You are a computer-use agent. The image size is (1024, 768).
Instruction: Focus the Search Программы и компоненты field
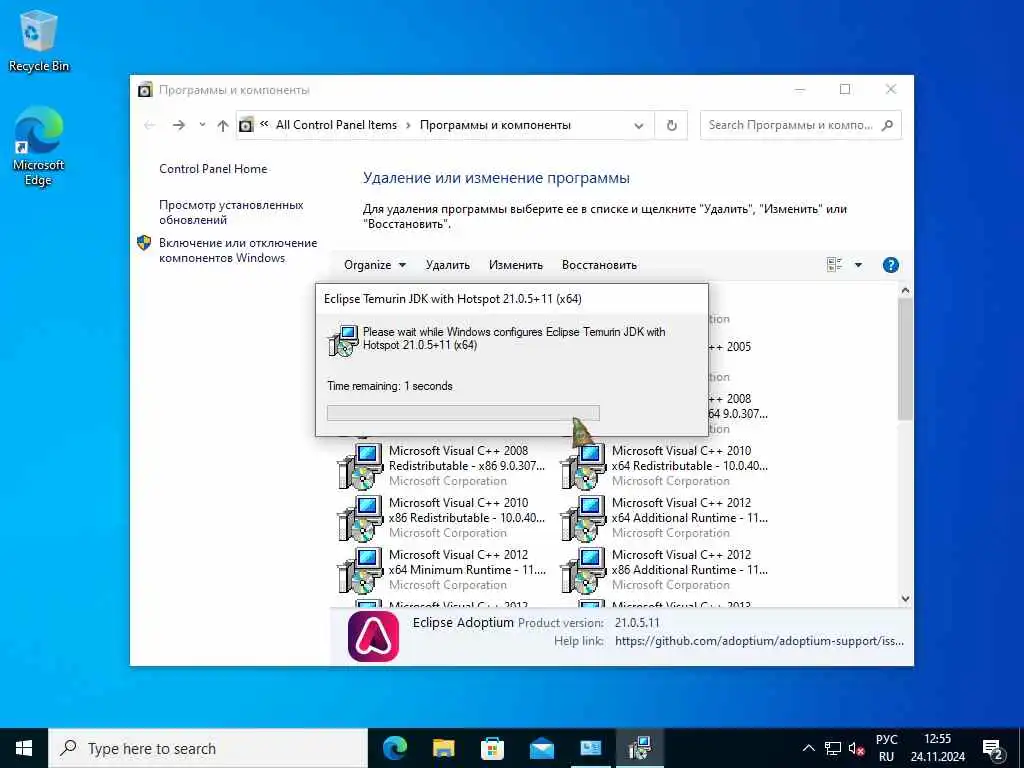click(x=790, y=125)
